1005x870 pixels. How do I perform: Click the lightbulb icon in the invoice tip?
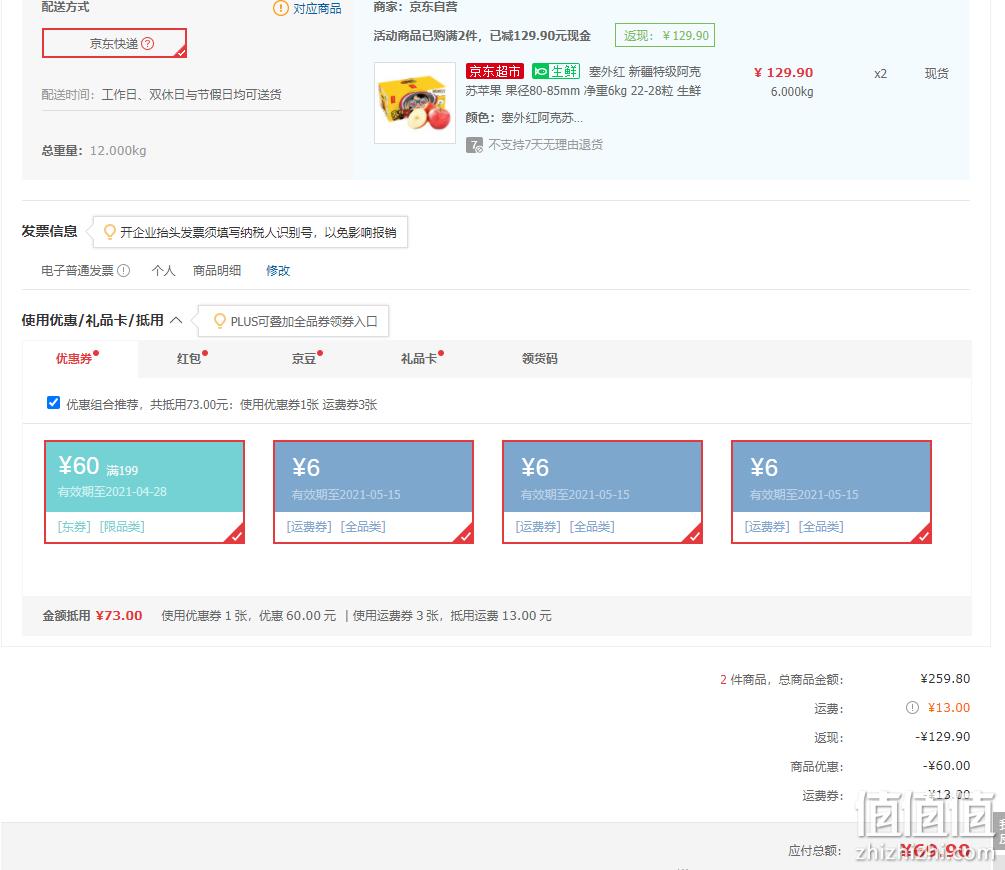[x=110, y=231]
